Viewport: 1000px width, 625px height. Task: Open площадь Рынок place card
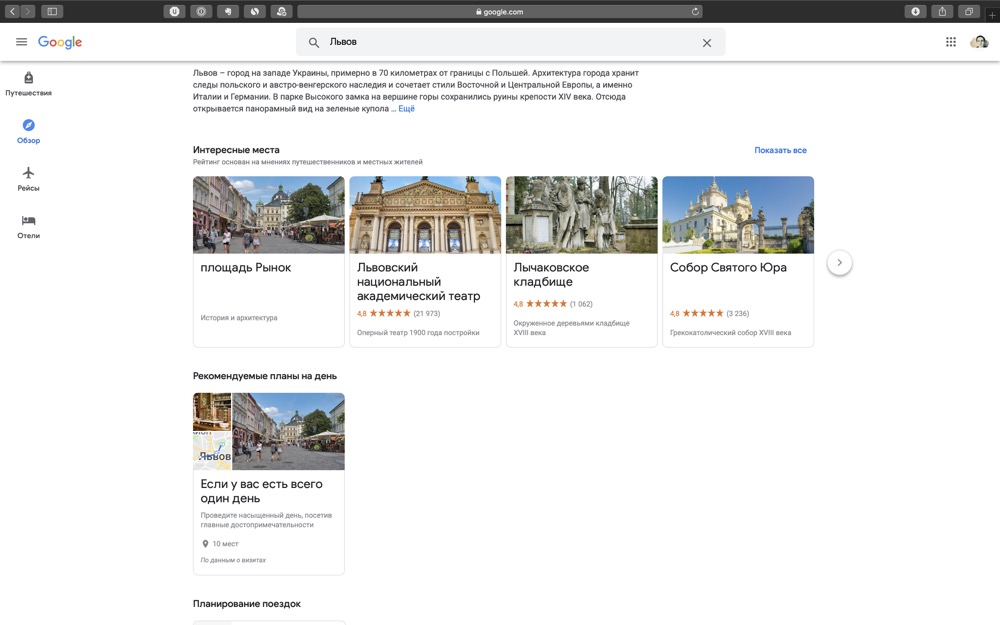tap(268, 262)
